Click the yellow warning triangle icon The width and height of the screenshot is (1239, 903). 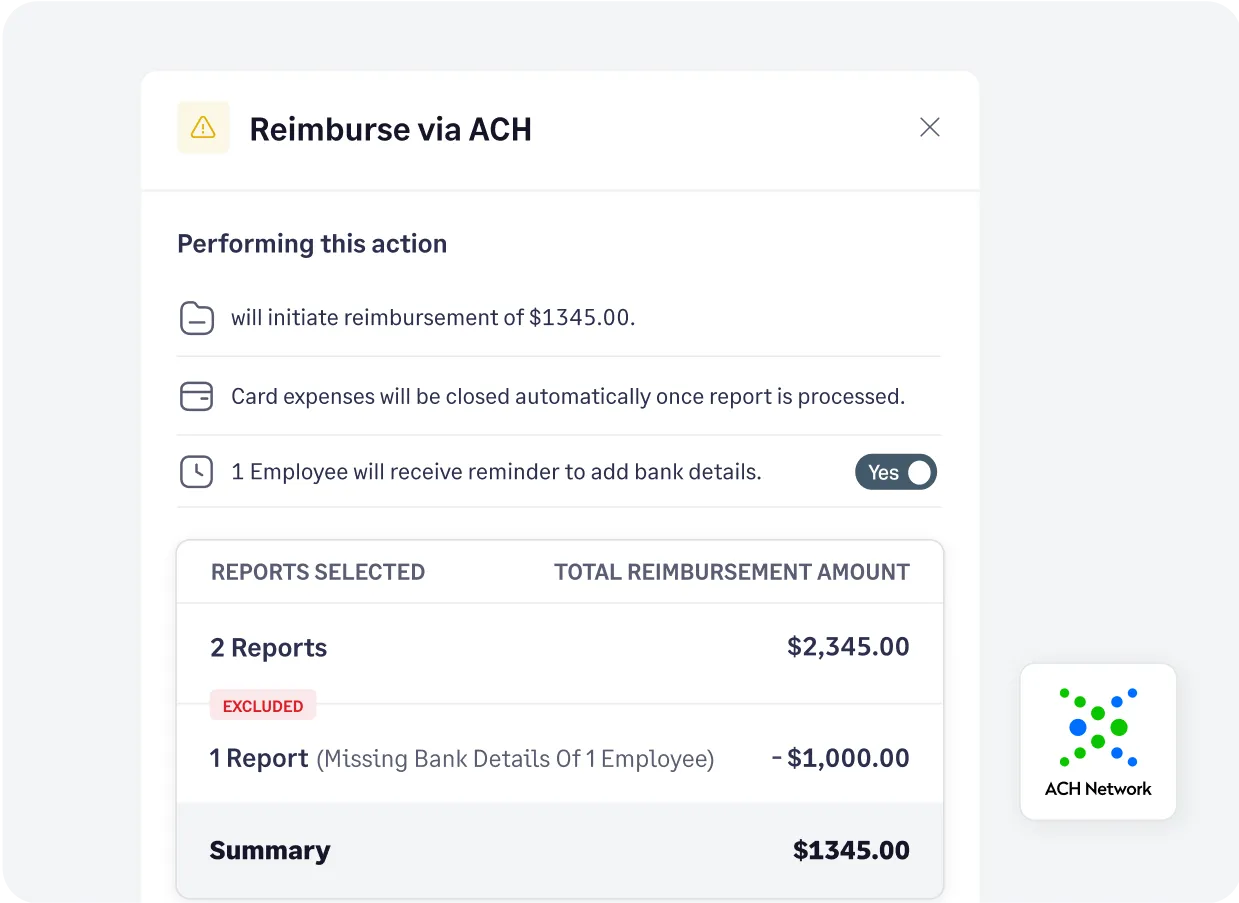[x=203, y=127]
